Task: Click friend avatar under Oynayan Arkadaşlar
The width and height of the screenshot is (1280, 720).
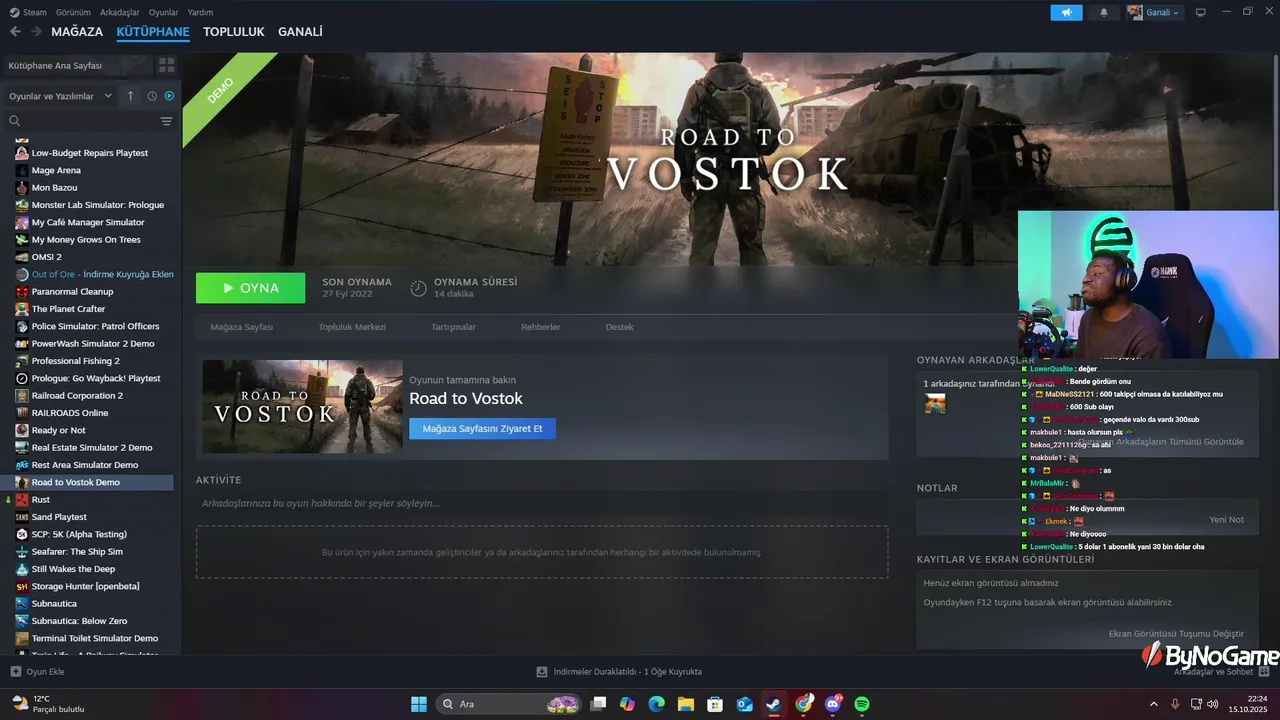Action: click(935, 403)
